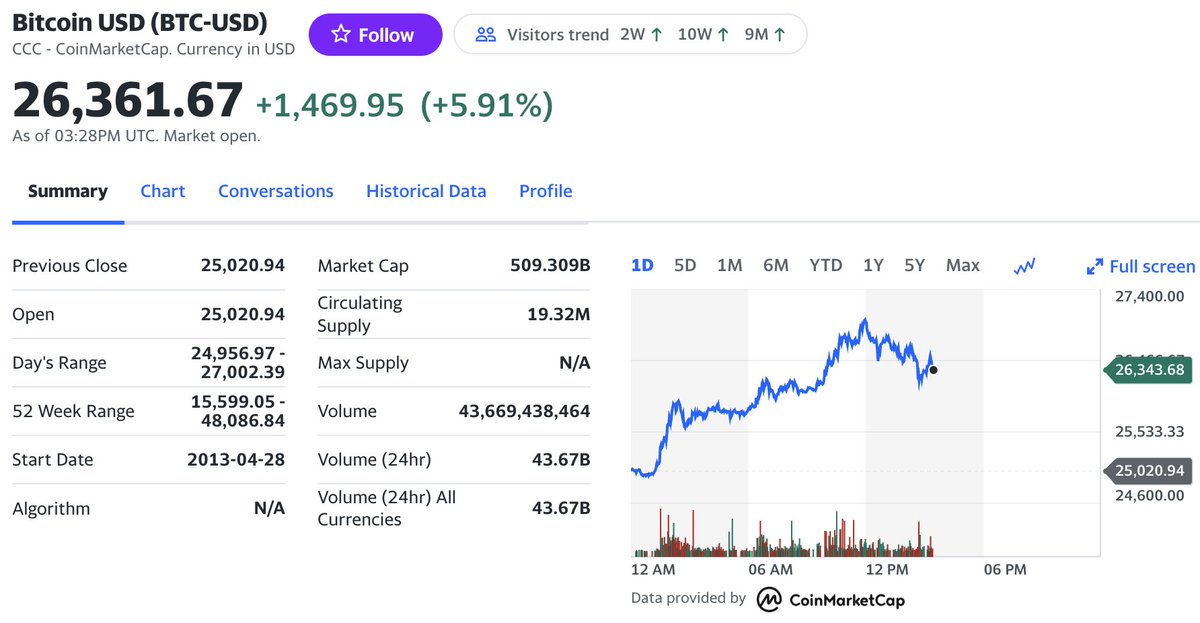Click the Circulating Supply value 19.32M
Image resolution: width=1200 pixels, height=623 pixels.
pos(559,314)
